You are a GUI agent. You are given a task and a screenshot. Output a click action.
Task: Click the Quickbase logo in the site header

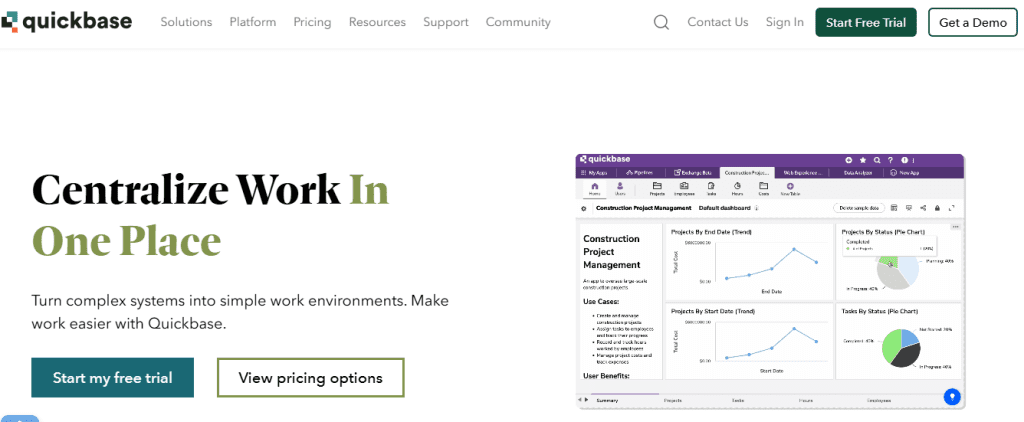pos(67,22)
